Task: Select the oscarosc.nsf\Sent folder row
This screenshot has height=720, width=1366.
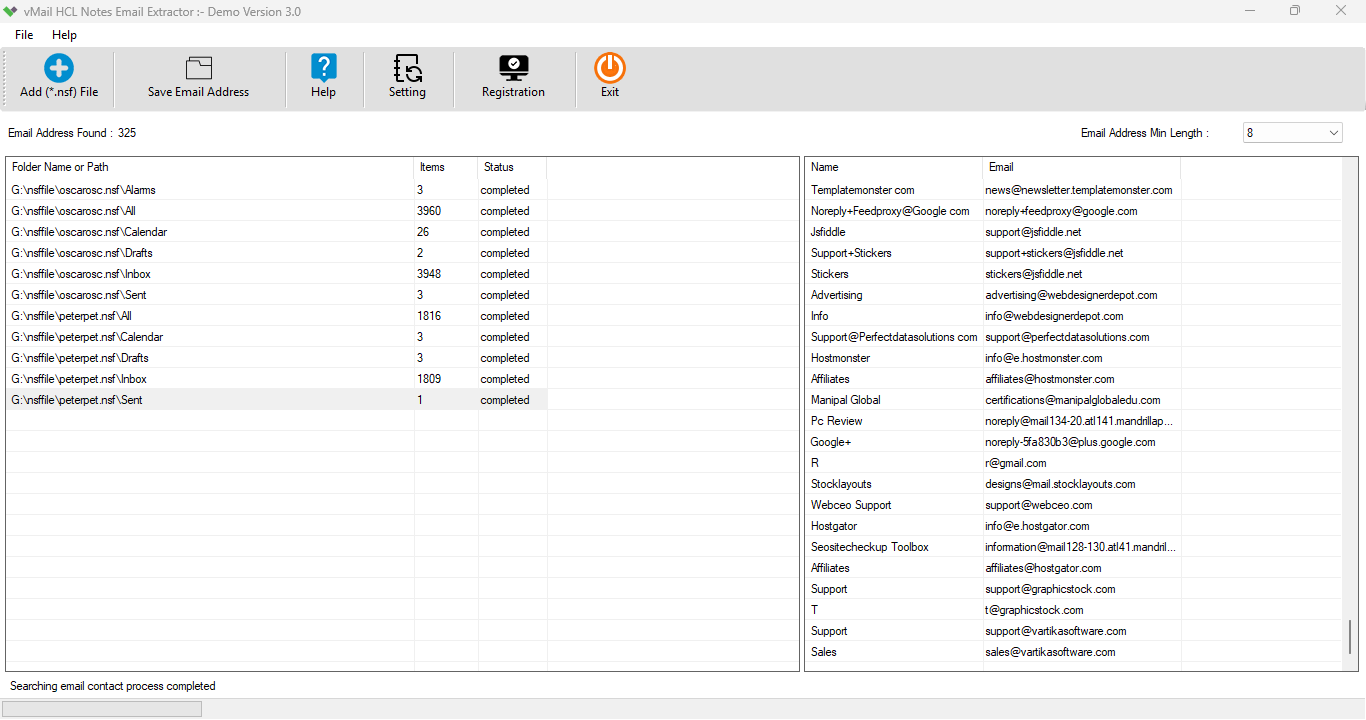Action: [277, 295]
